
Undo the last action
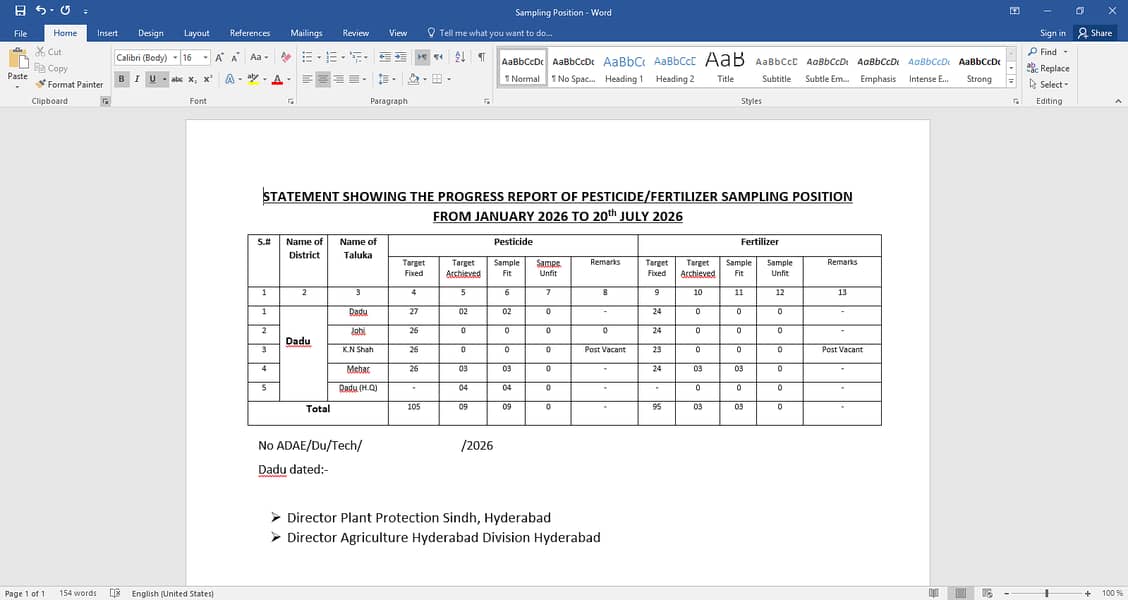point(41,11)
